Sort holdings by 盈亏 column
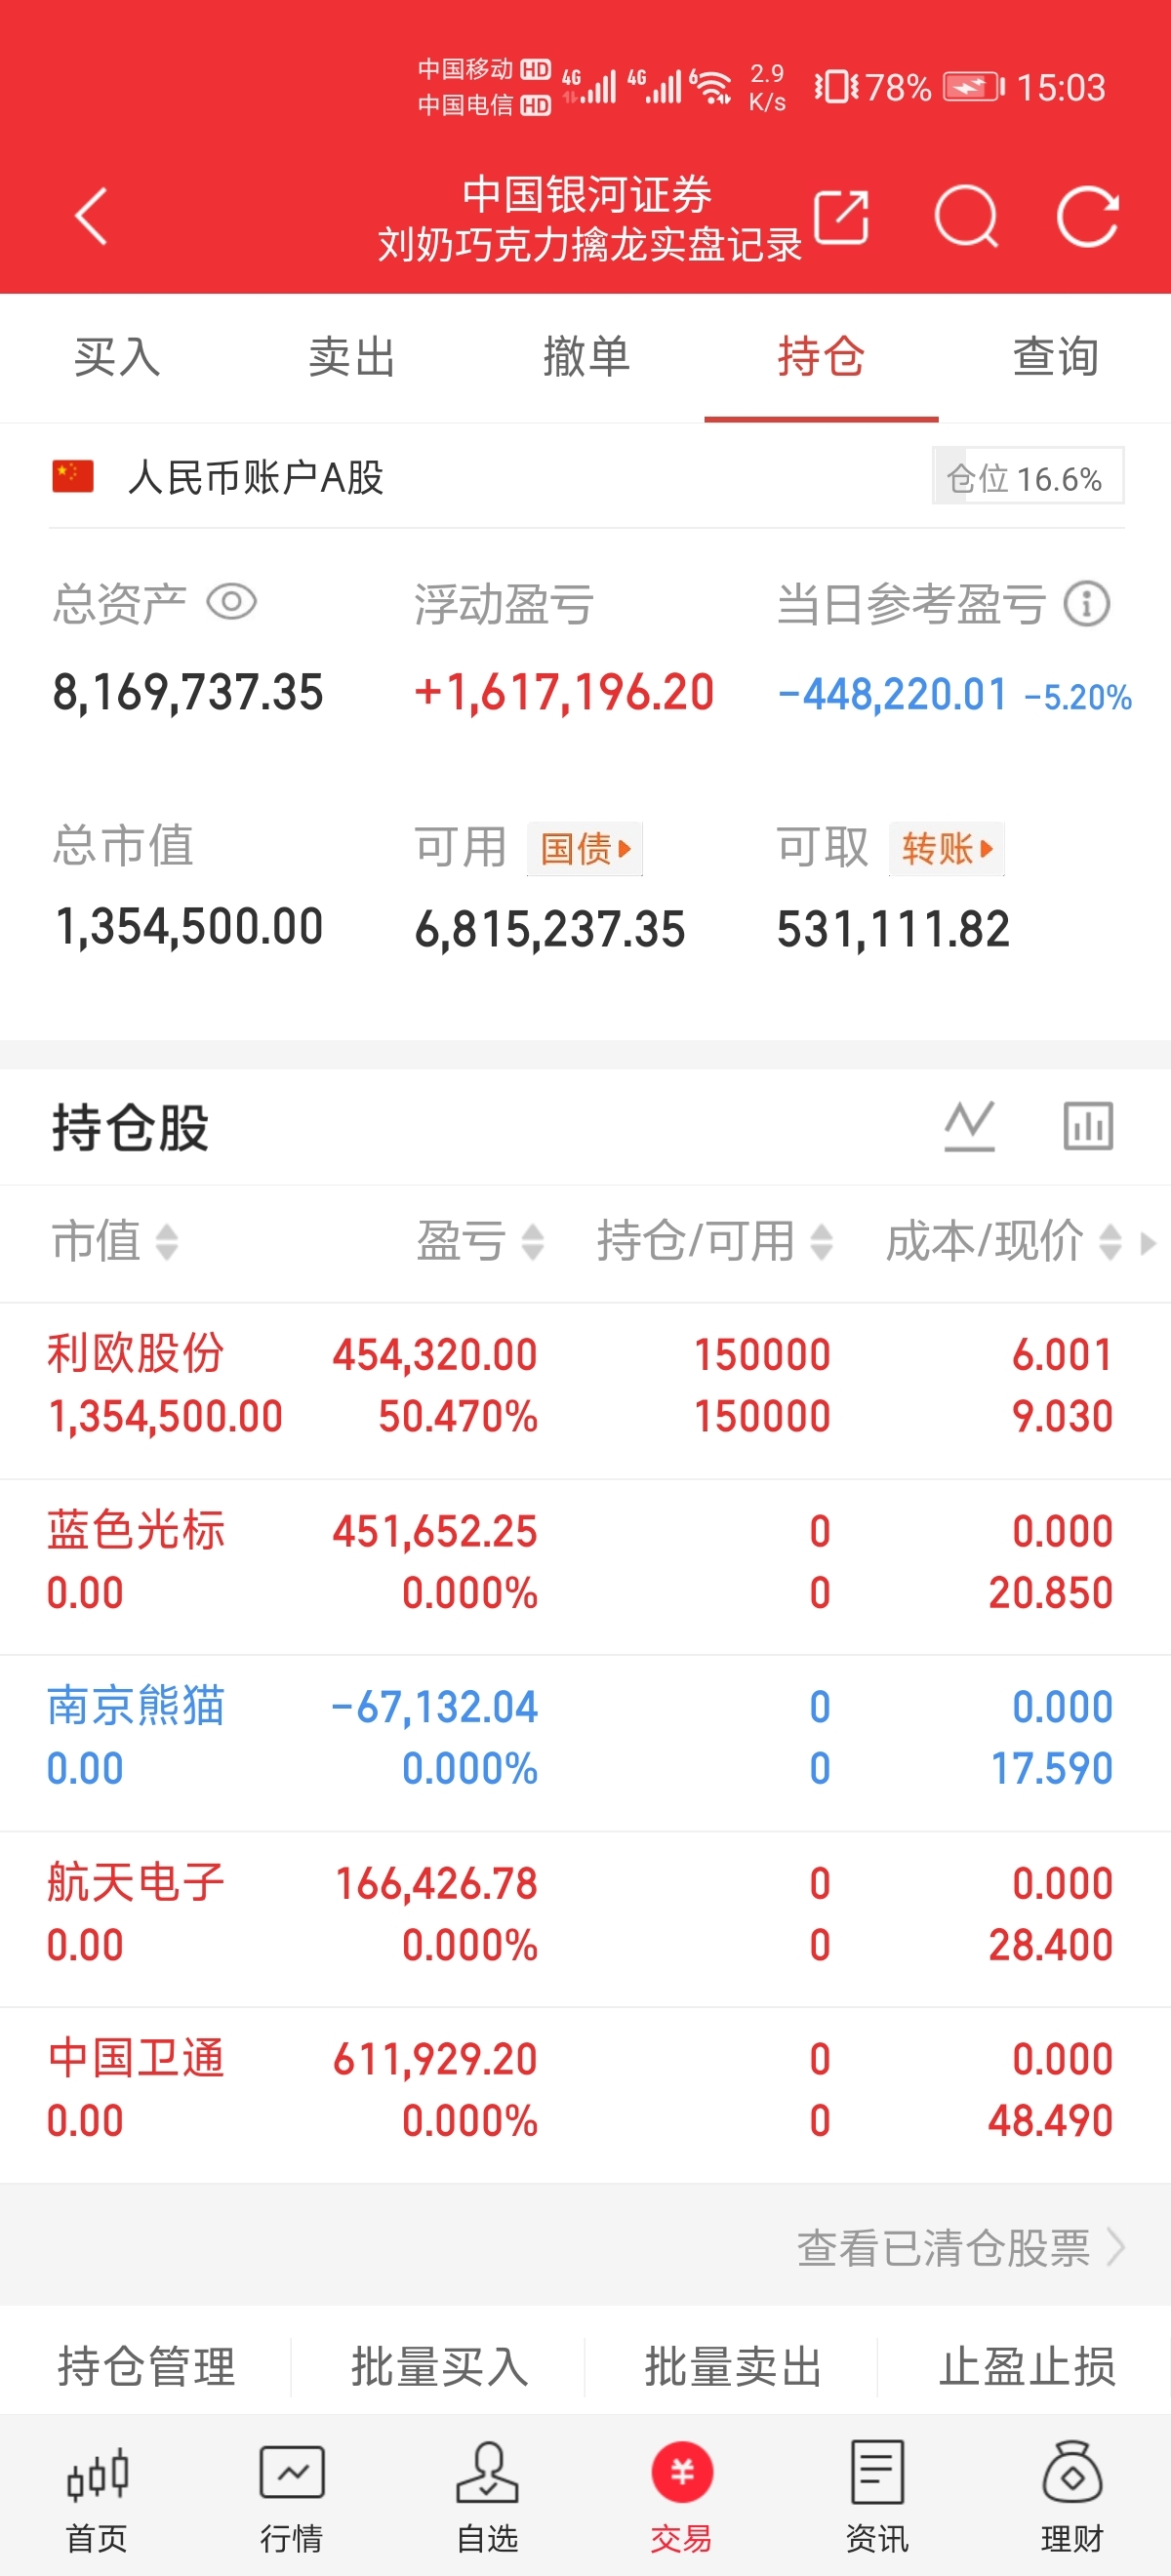1171x2576 pixels. [480, 1242]
